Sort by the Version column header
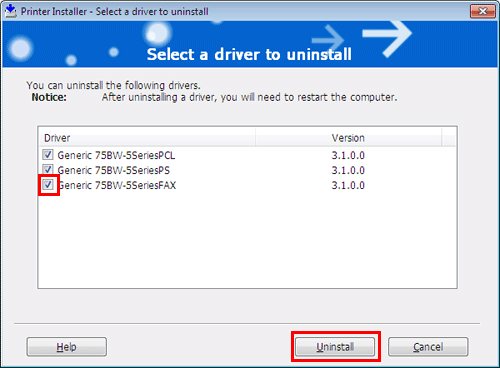 point(348,138)
